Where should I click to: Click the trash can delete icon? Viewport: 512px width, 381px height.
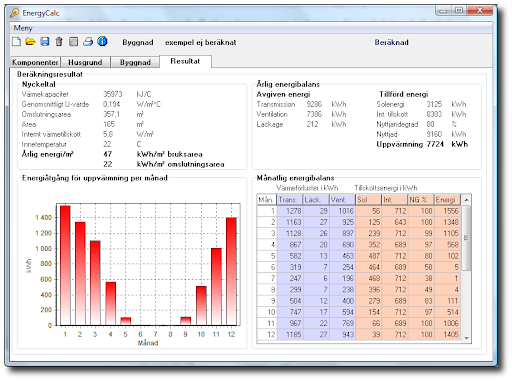[x=59, y=42]
